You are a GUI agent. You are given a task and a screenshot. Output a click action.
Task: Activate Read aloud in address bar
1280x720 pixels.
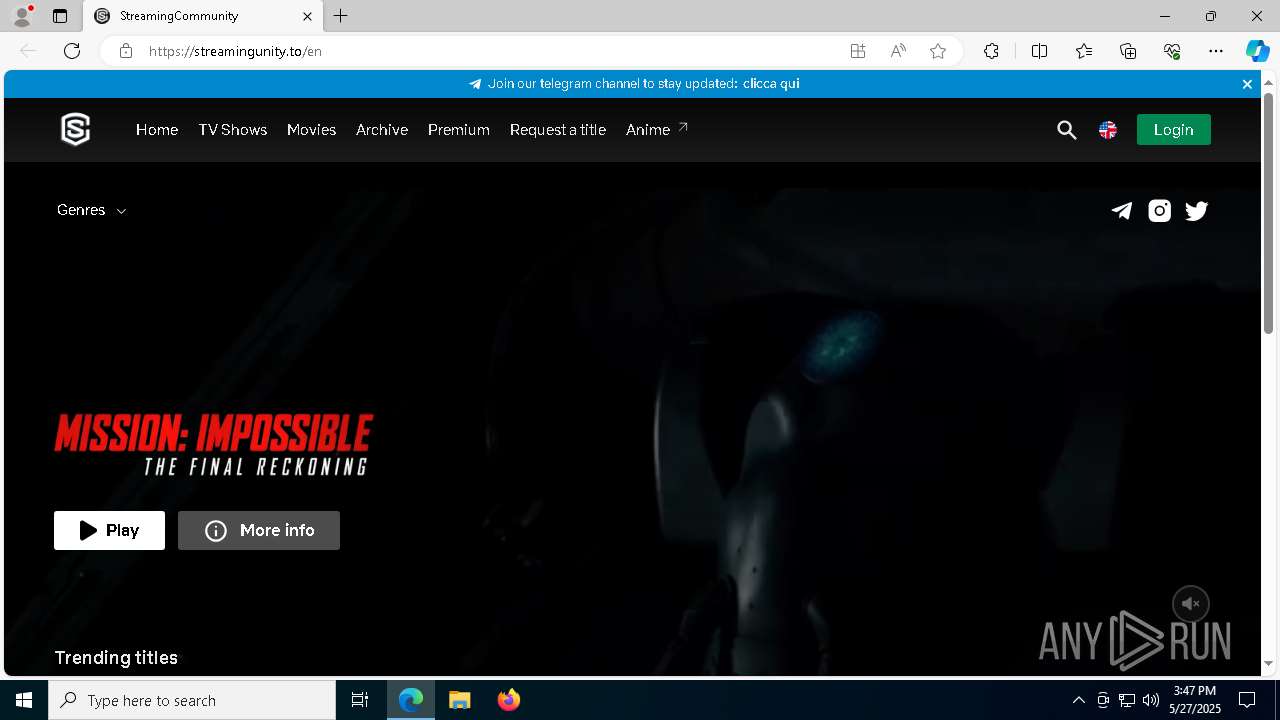pyautogui.click(x=898, y=51)
